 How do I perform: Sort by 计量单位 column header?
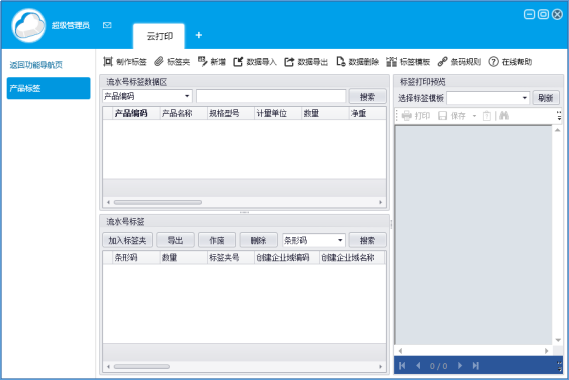(278, 113)
